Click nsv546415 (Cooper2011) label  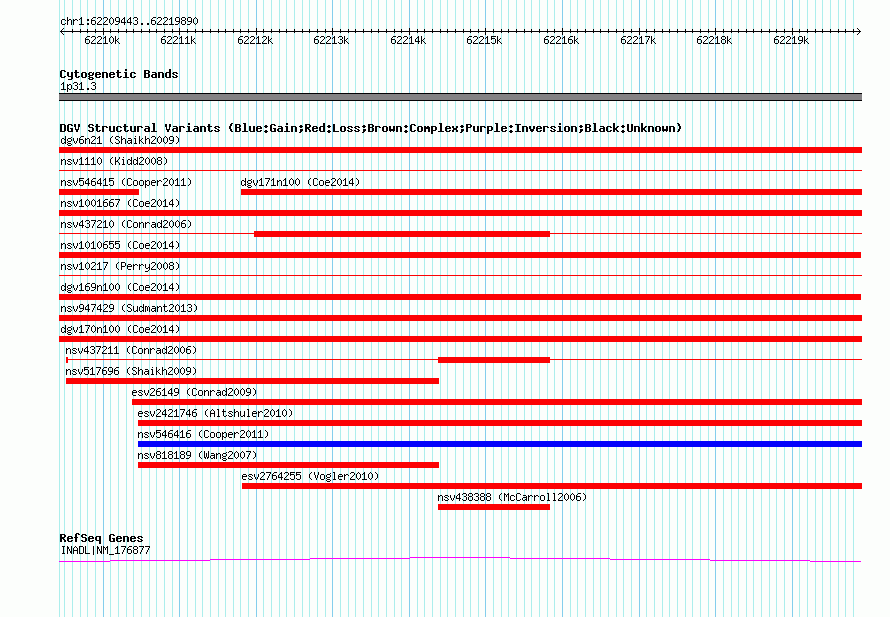click(x=126, y=182)
